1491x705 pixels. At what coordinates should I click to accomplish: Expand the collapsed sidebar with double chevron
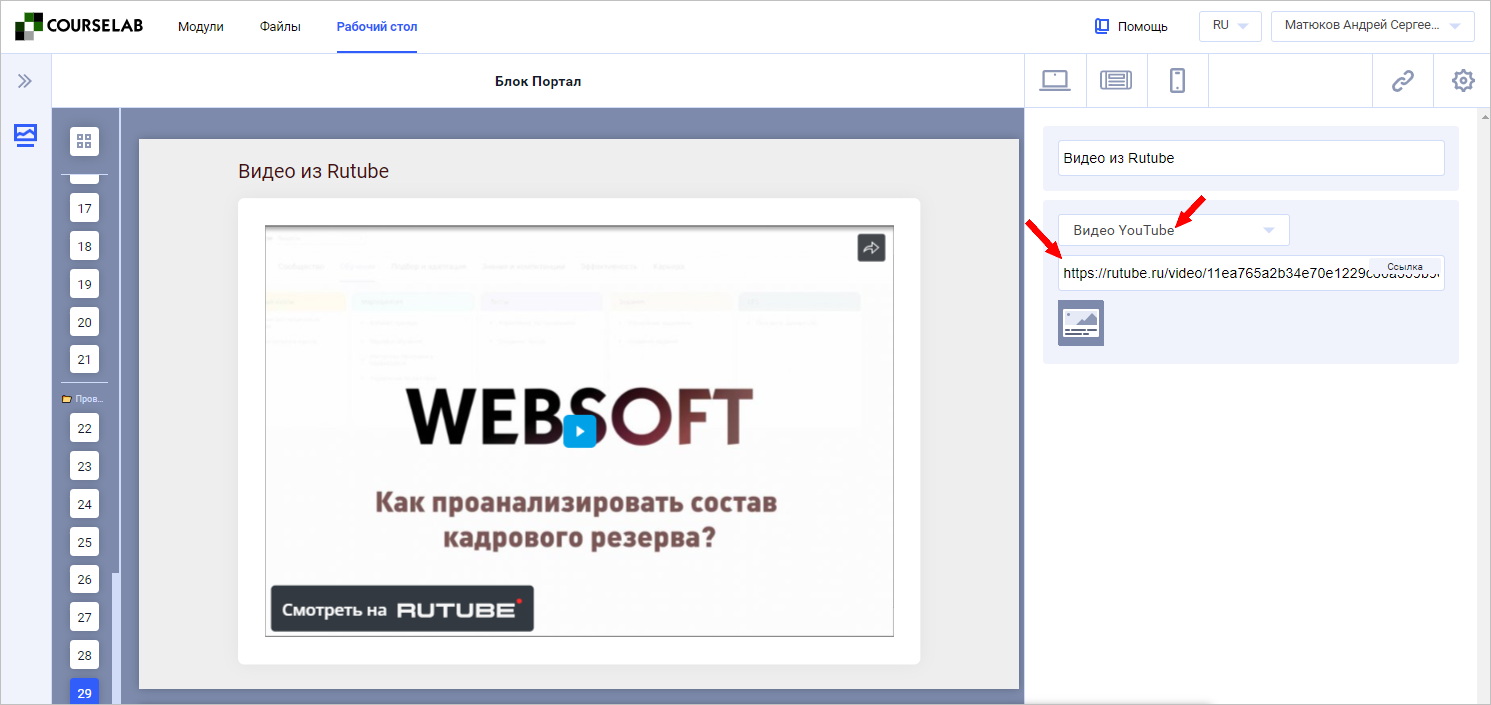(x=25, y=81)
